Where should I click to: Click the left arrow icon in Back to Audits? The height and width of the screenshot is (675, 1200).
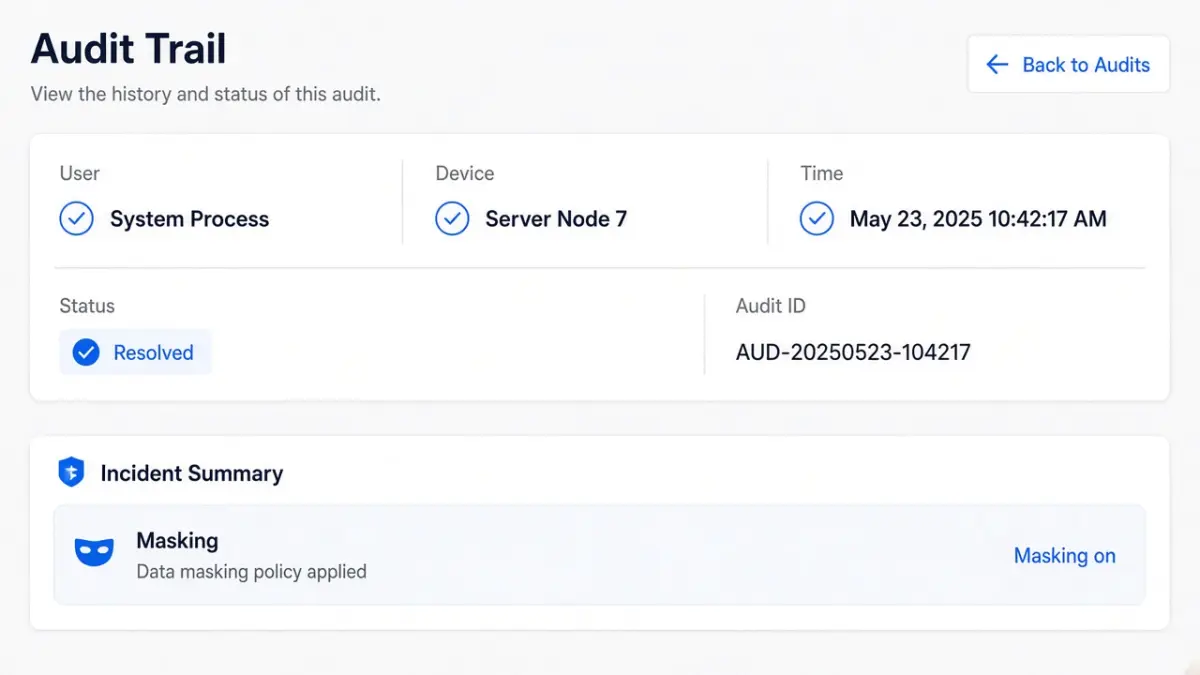997,65
